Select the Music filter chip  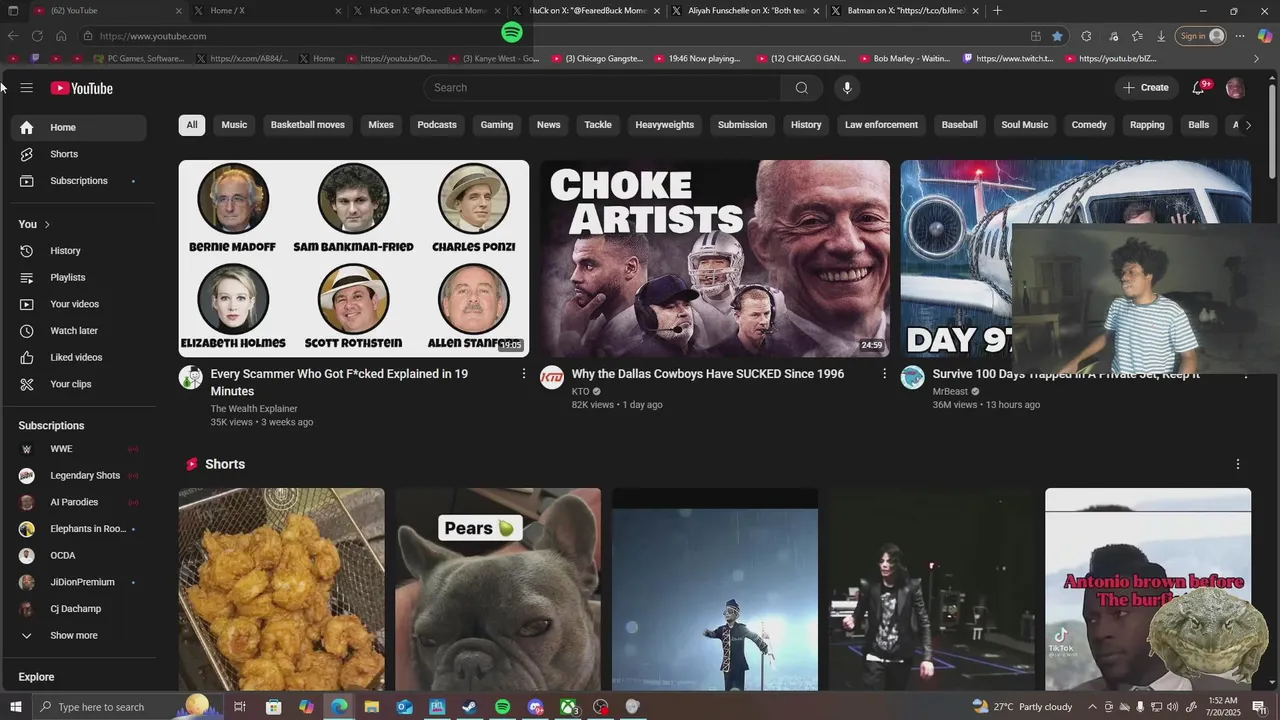point(234,125)
